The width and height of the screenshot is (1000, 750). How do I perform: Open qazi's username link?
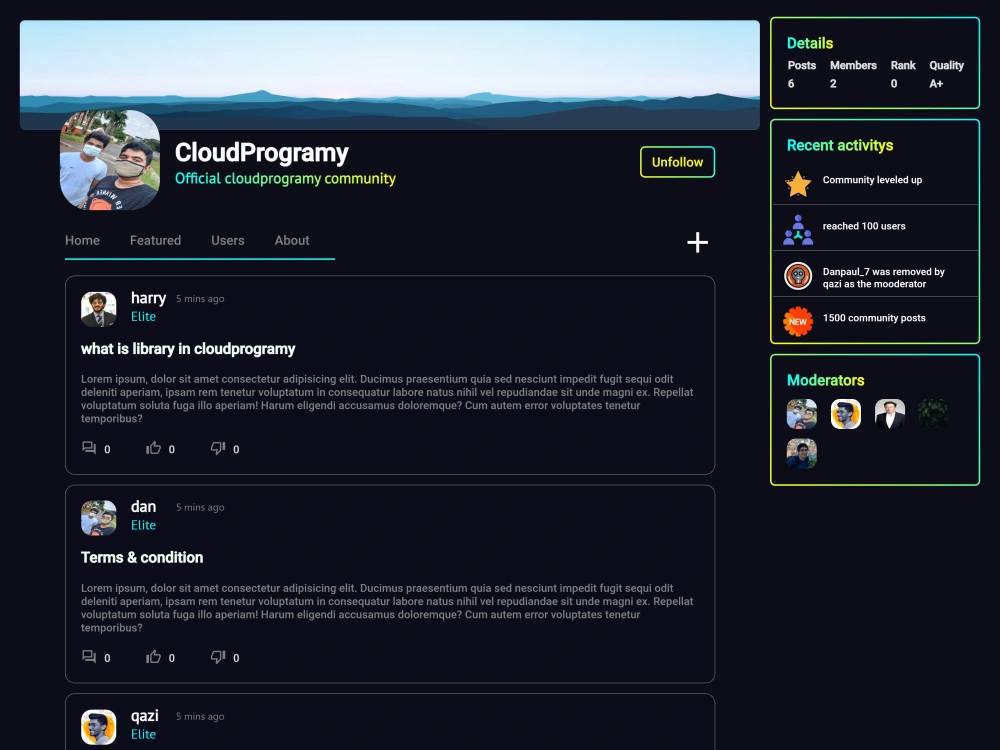pos(145,716)
